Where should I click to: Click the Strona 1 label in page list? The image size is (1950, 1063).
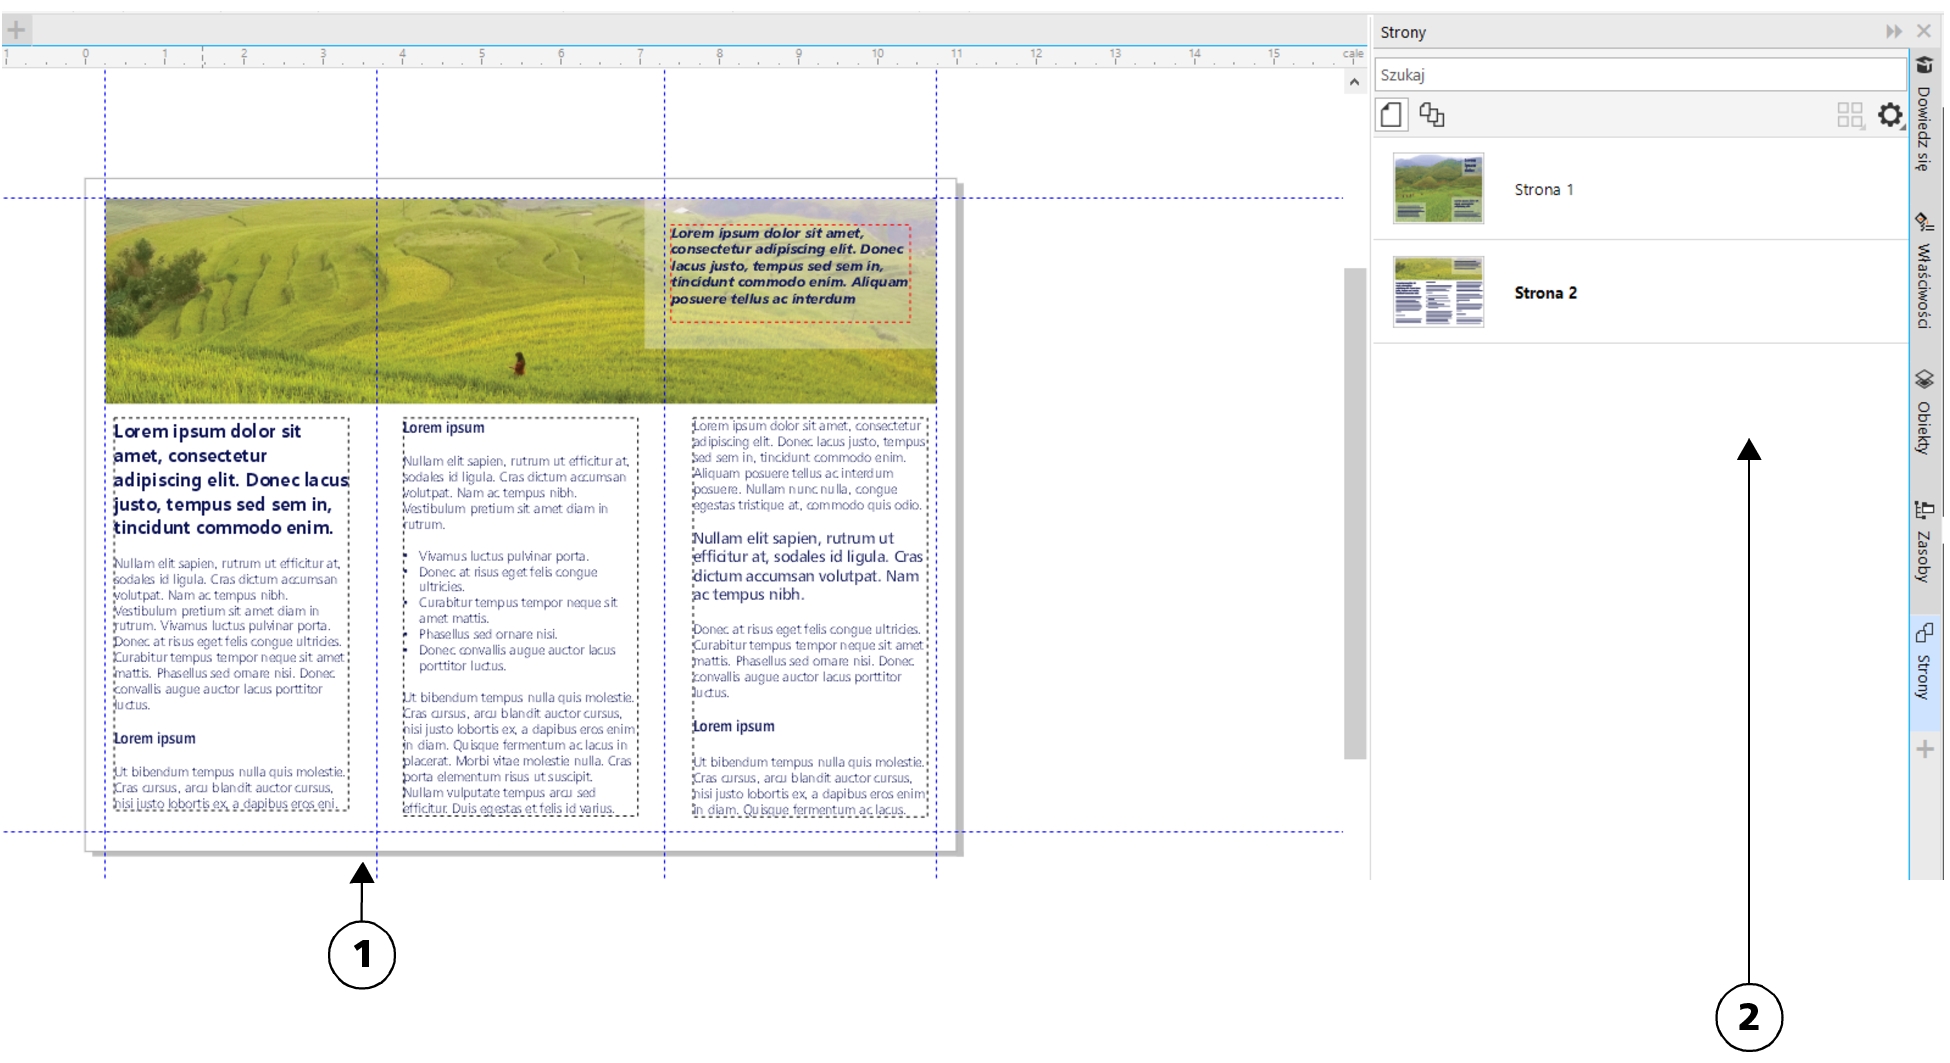tap(1543, 190)
